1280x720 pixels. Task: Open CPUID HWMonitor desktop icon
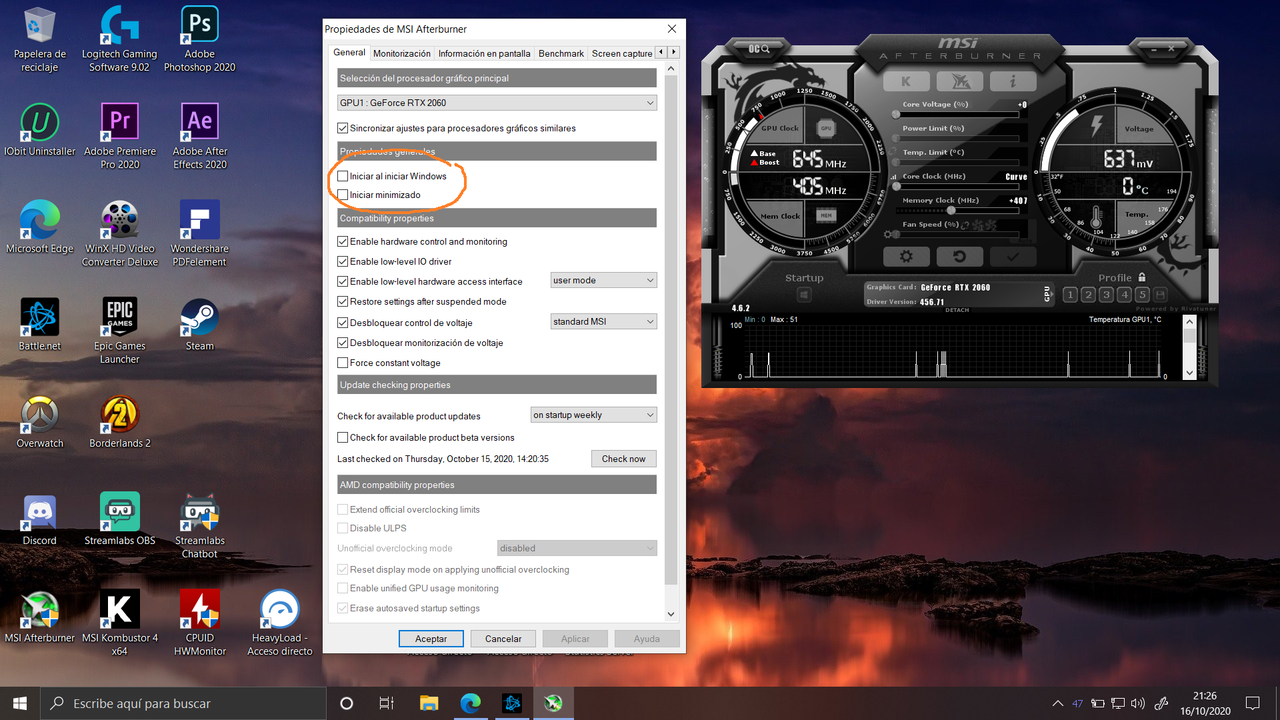[200, 623]
